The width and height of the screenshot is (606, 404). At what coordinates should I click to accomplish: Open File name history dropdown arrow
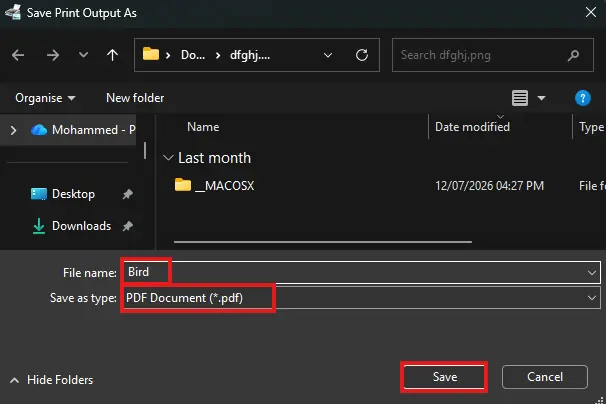click(592, 273)
